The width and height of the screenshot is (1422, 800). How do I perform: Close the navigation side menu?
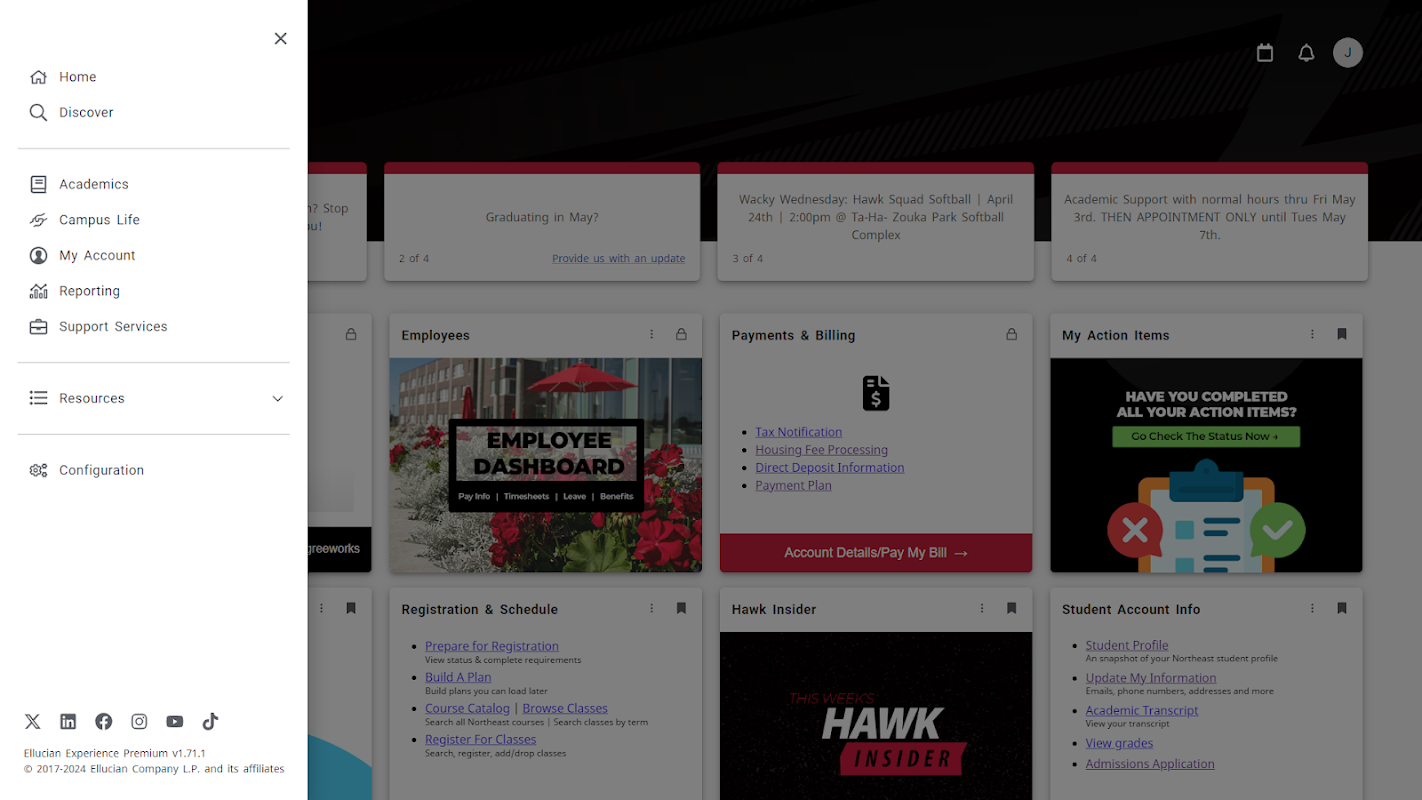280,38
